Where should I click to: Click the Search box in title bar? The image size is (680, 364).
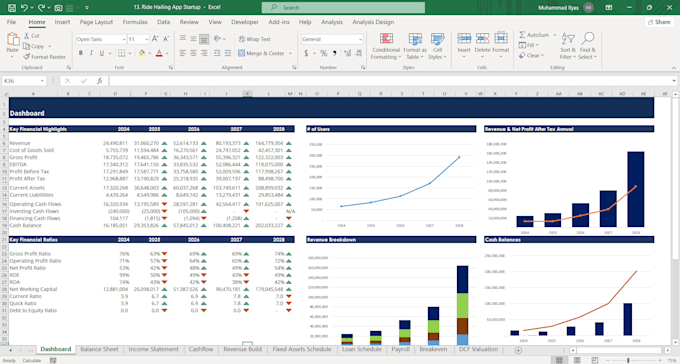(x=343, y=7)
